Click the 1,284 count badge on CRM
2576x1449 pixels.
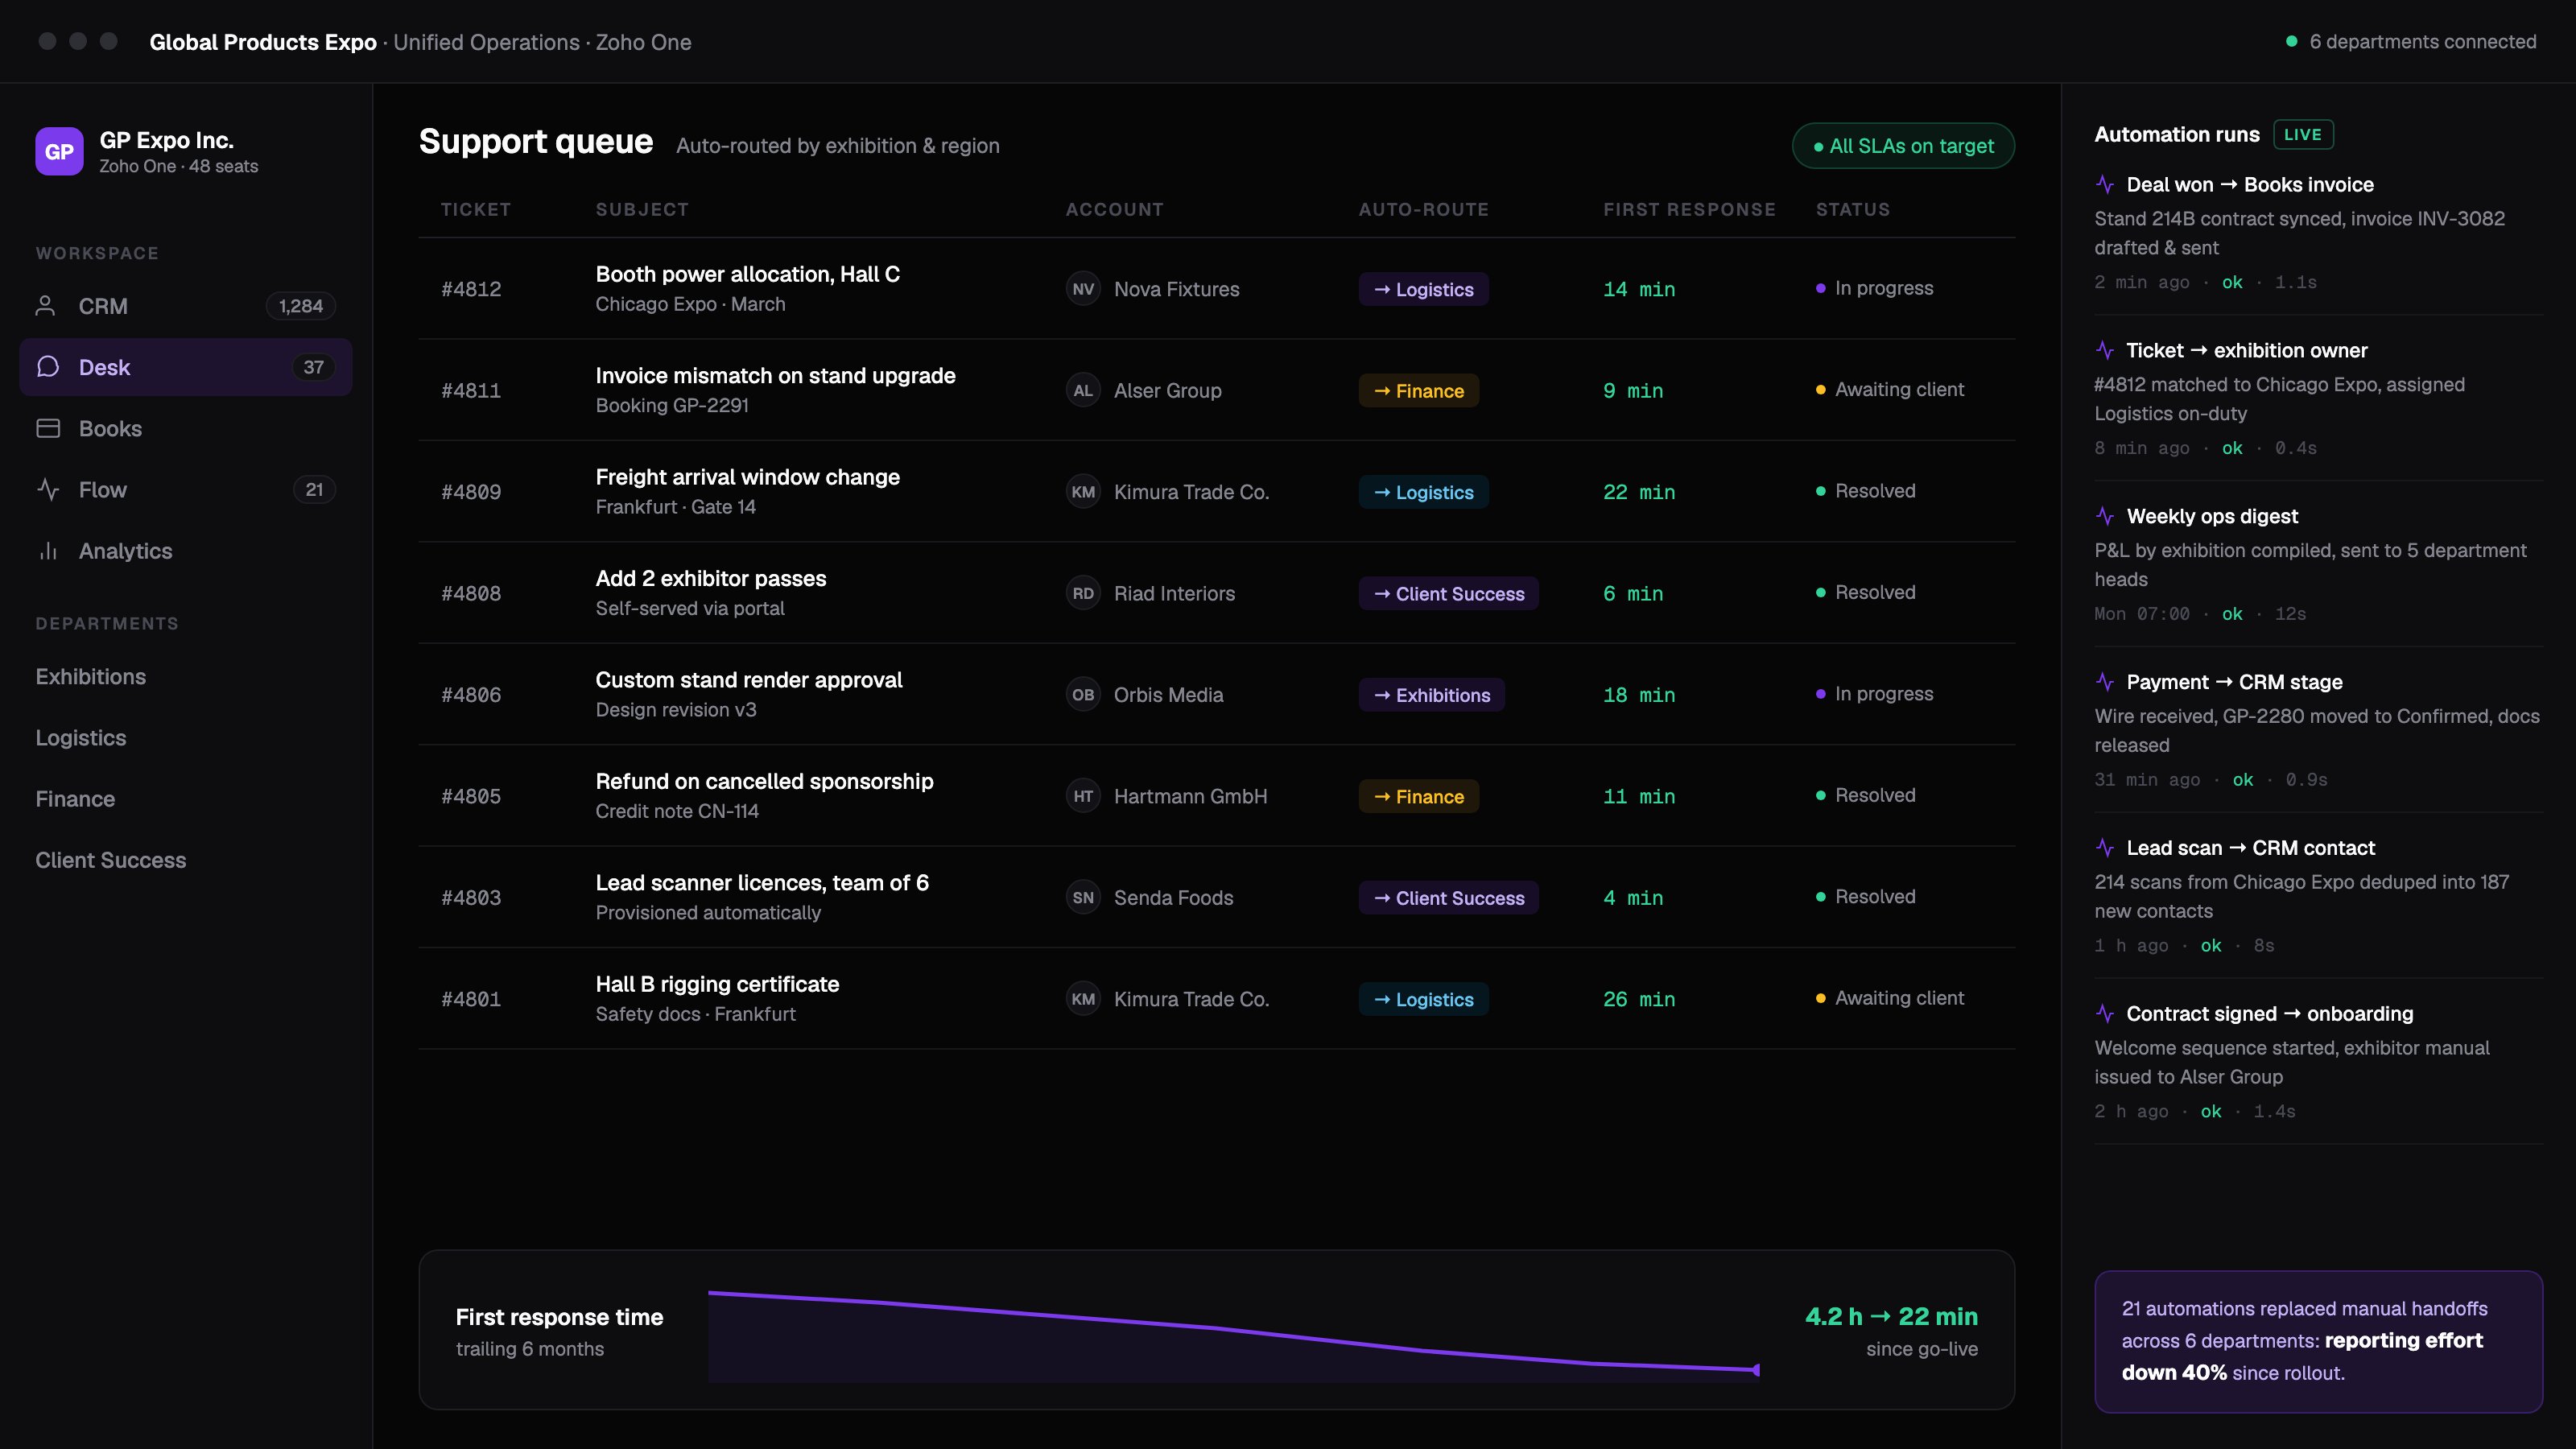pos(301,306)
